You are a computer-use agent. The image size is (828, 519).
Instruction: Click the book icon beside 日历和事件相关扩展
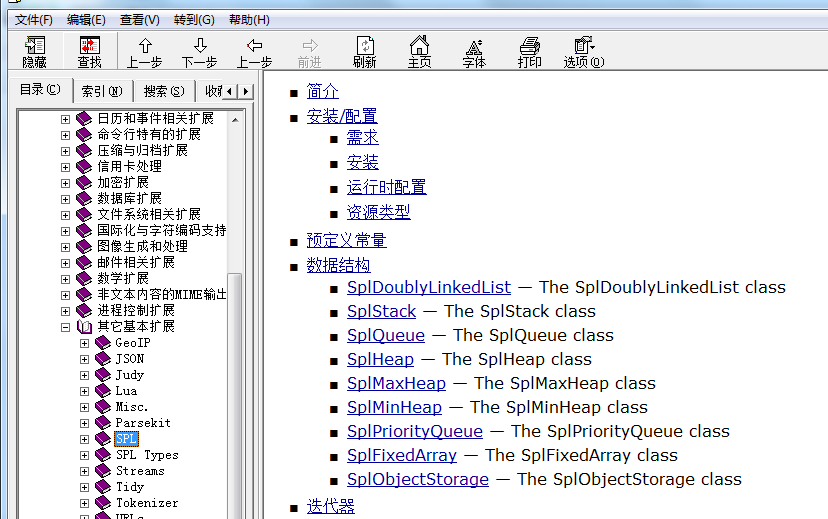[x=84, y=119]
